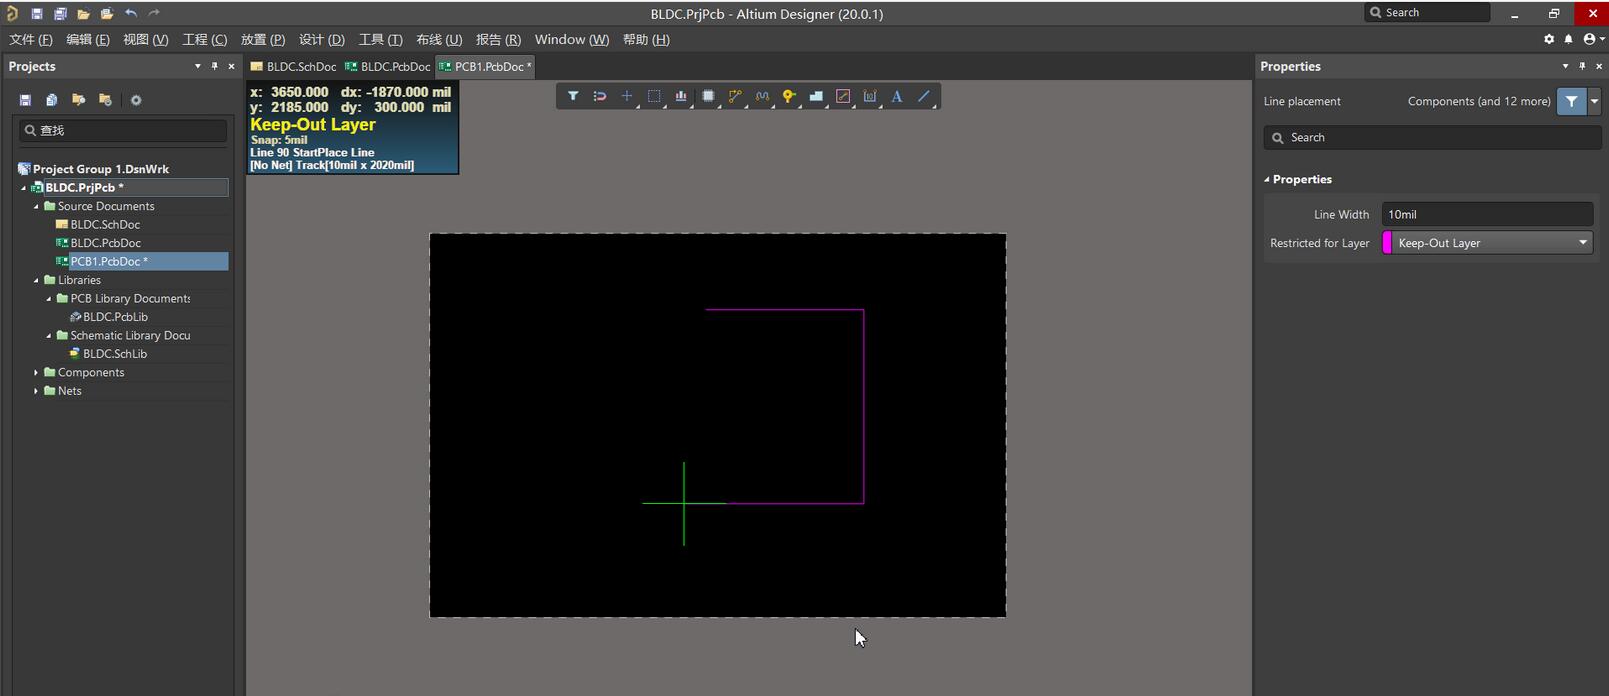Image resolution: width=1609 pixels, height=696 pixels.
Task: Click the move/plus crosshair tool icon
Action: pos(627,96)
